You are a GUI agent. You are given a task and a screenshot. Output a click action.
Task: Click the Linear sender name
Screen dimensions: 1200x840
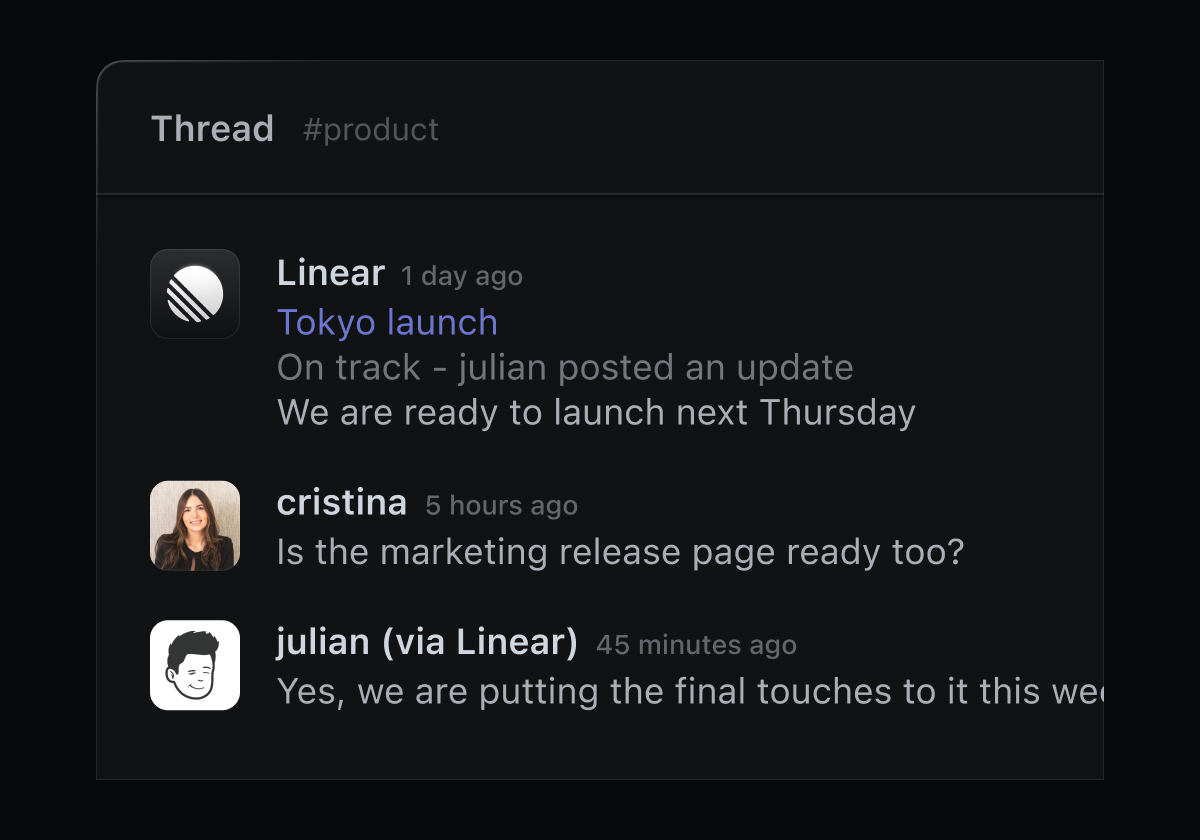(331, 273)
